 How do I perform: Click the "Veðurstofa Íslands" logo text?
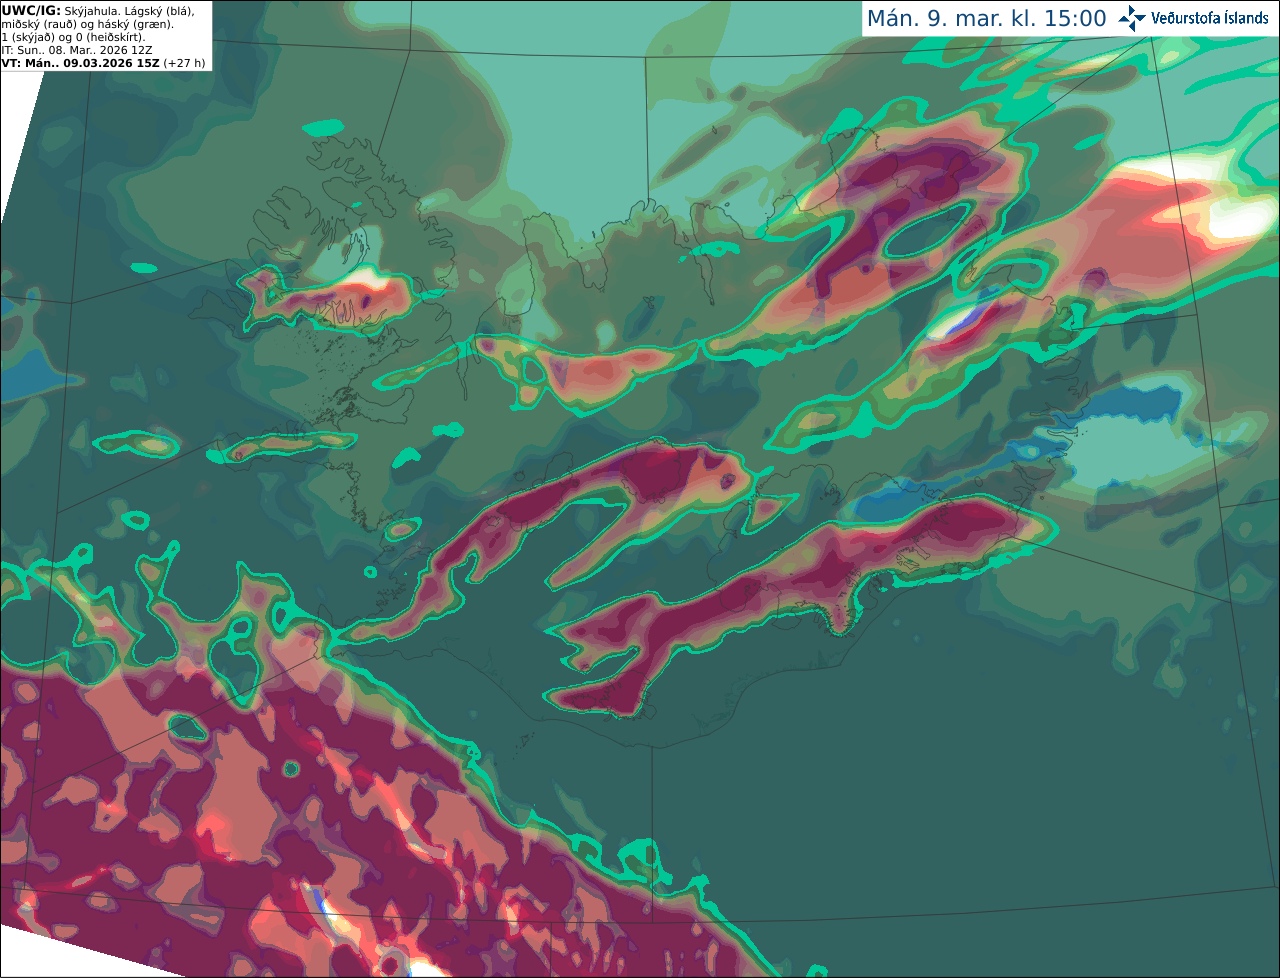tap(1209, 18)
